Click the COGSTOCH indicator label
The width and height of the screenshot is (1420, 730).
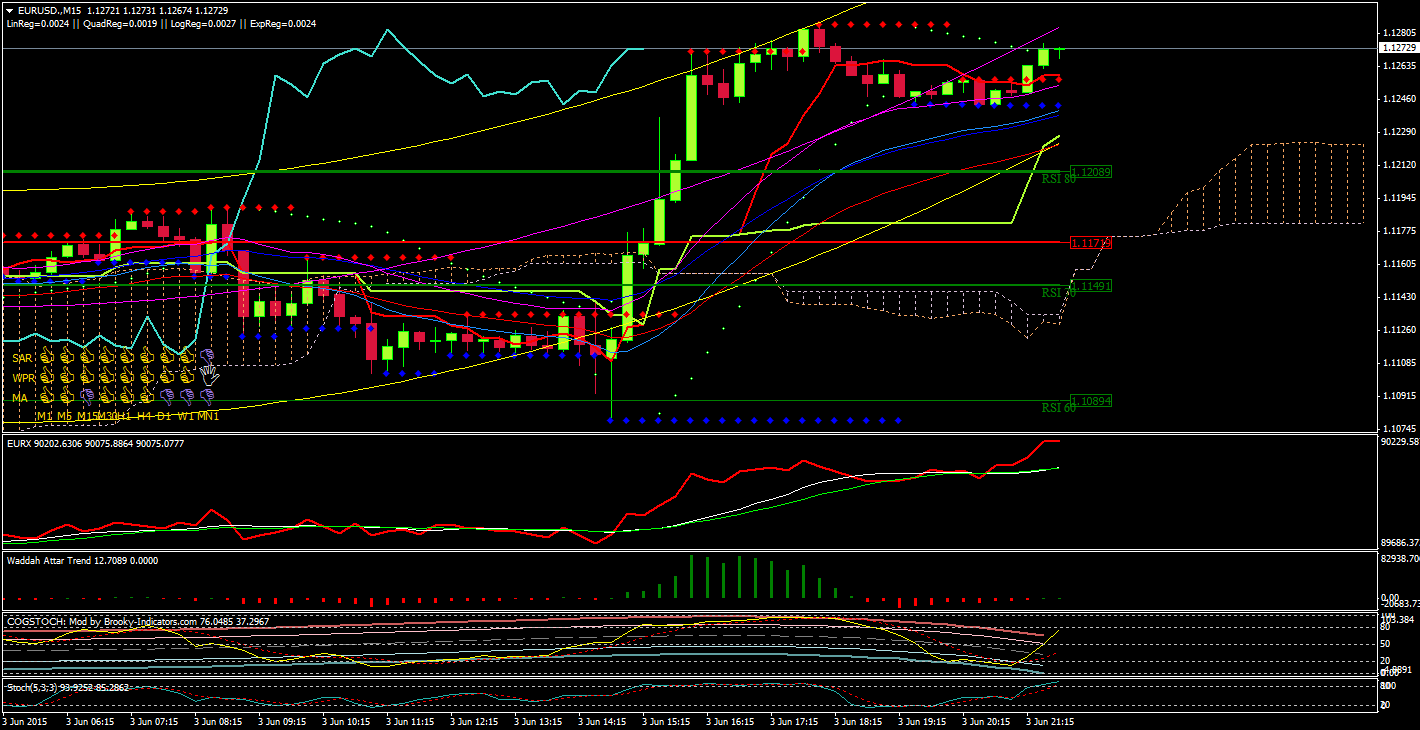click(100, 621)
